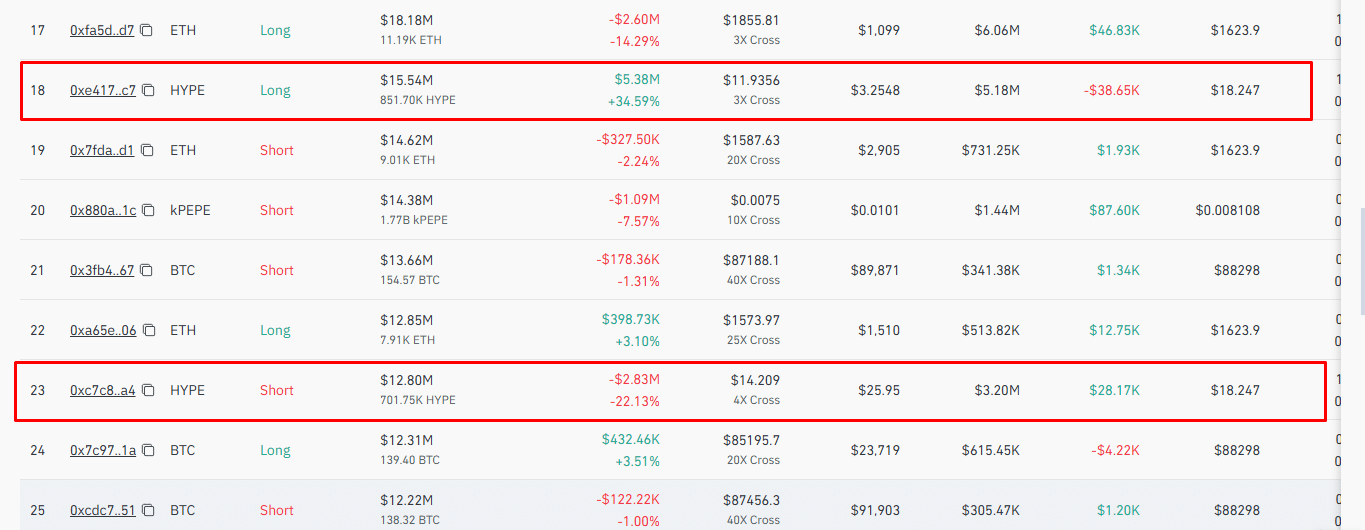Click the copy icon beside 0xa65e..06
Image resolution: width=1365 pixels, height=530 pixels.
coord(149,331)
